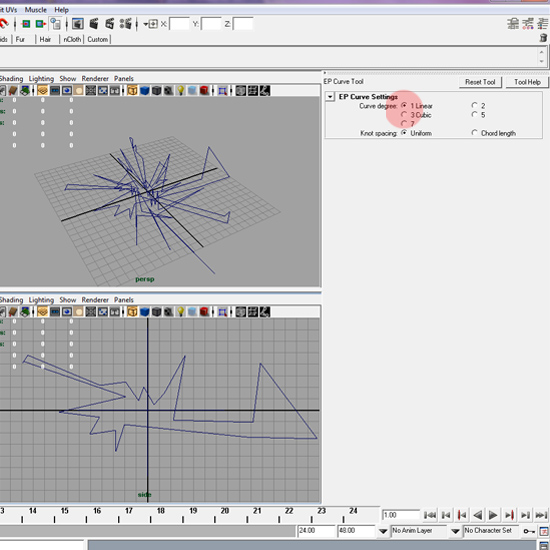This screenshot has height=550, width=550.
Task: Click the X coordinate input field
Action: [x=179, y=24]
